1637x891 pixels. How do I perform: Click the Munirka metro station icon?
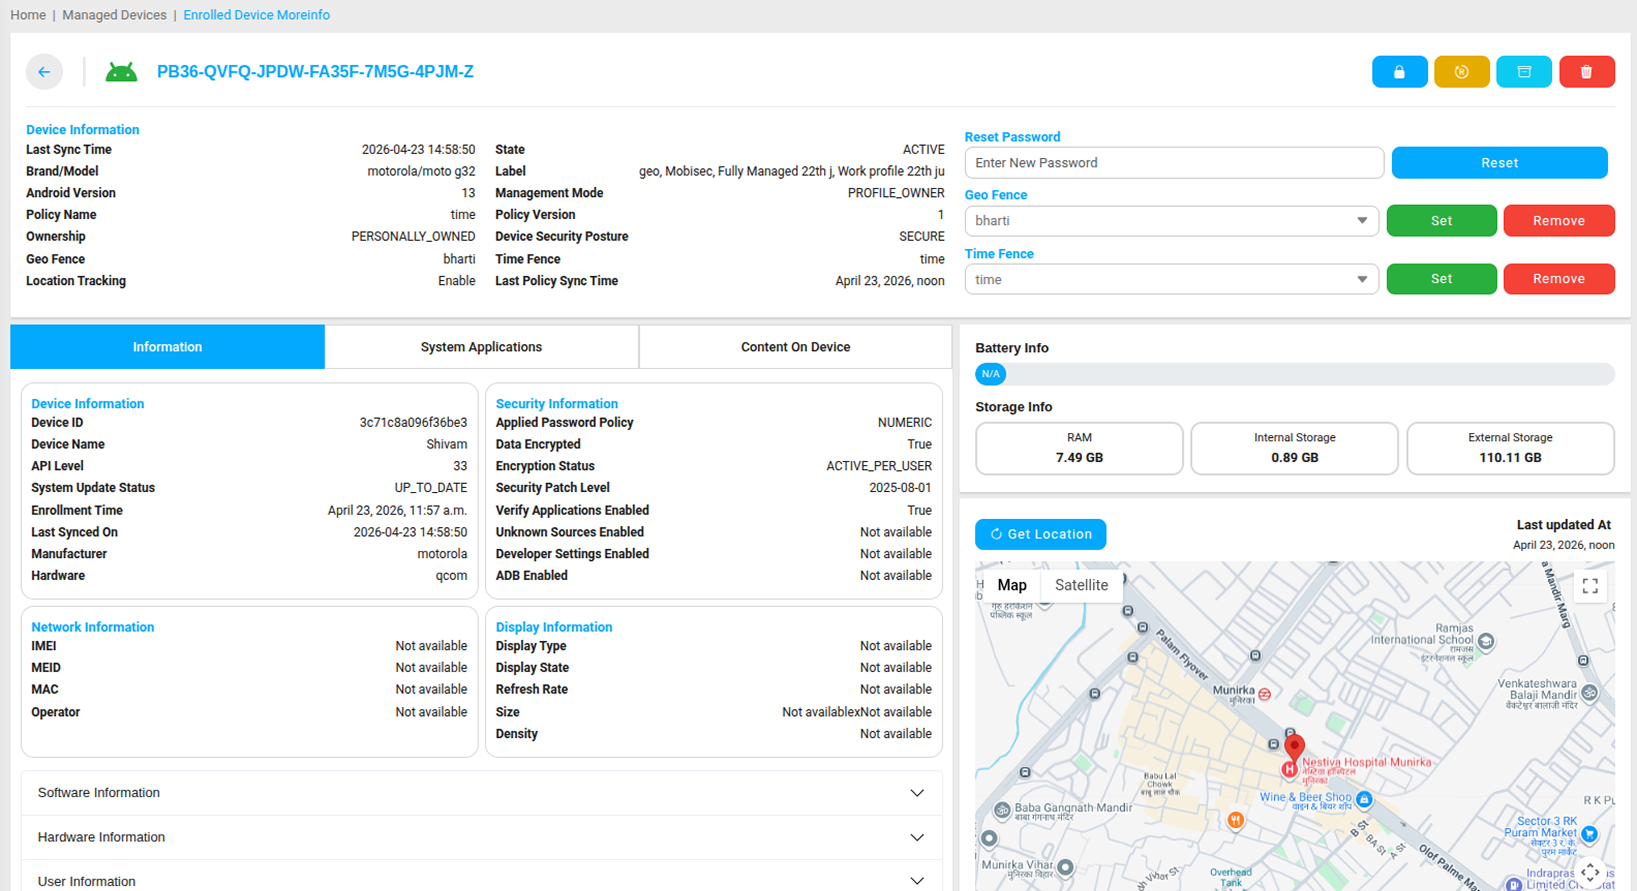tap(1265, 694)
